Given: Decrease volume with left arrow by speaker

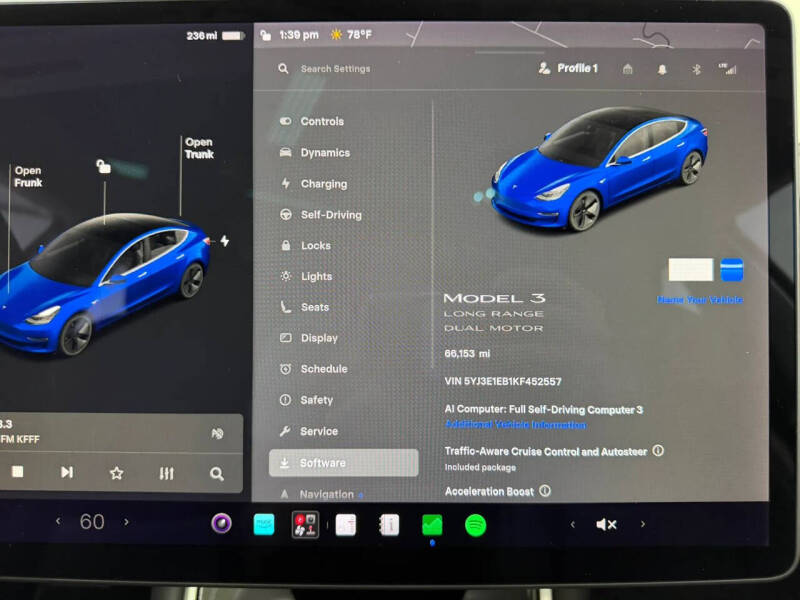Looking at the screenshot, I should coord(572,524).
